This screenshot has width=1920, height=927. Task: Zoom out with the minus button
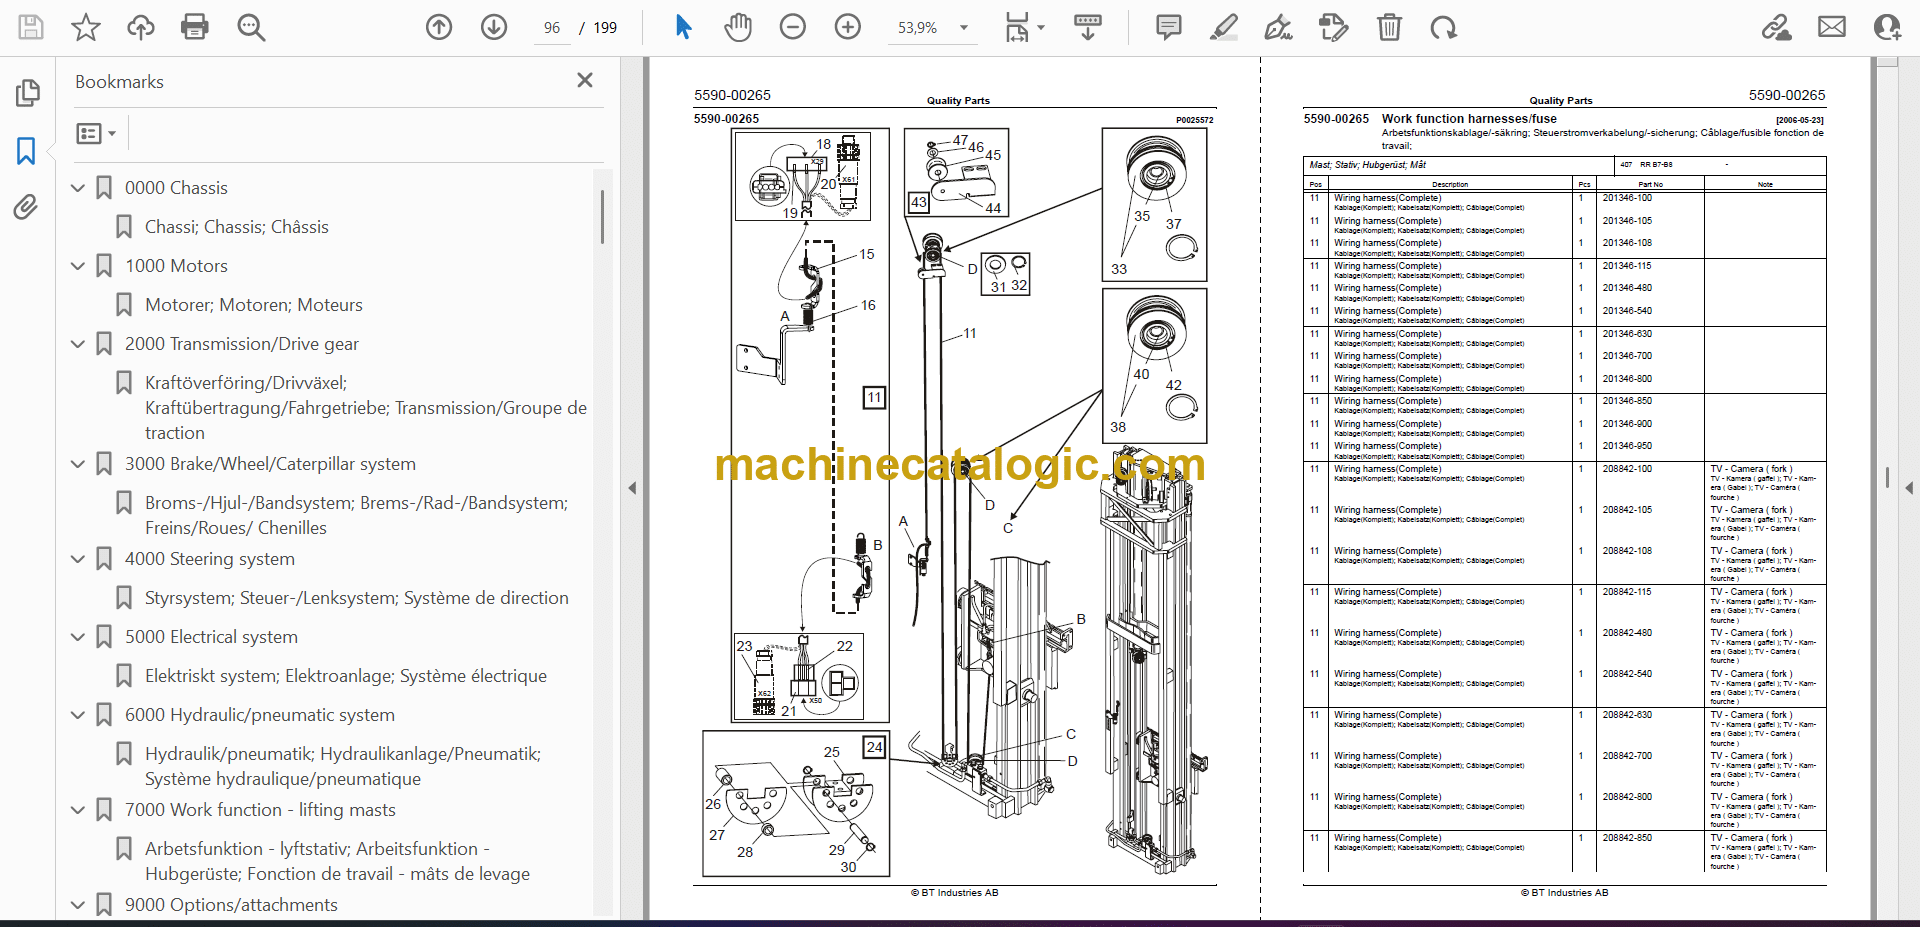793,27
